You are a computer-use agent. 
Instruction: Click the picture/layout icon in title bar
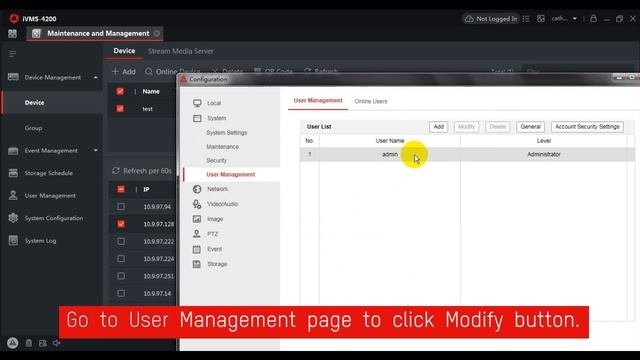point(541,19)
